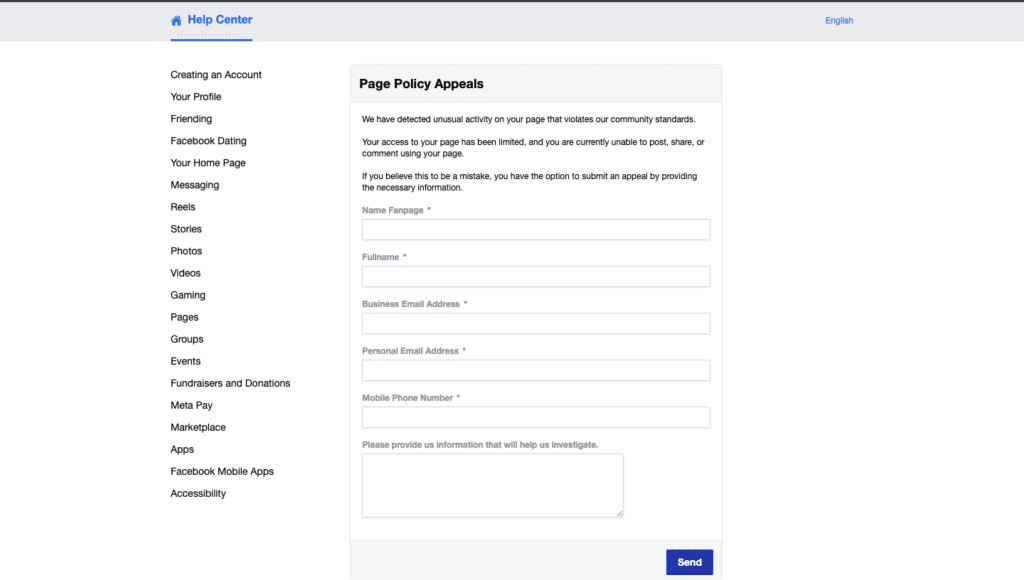Viewport: 1024px width, 580px height.
Task: Open Your Home Page topic
Action: click(x=208, y=163)
